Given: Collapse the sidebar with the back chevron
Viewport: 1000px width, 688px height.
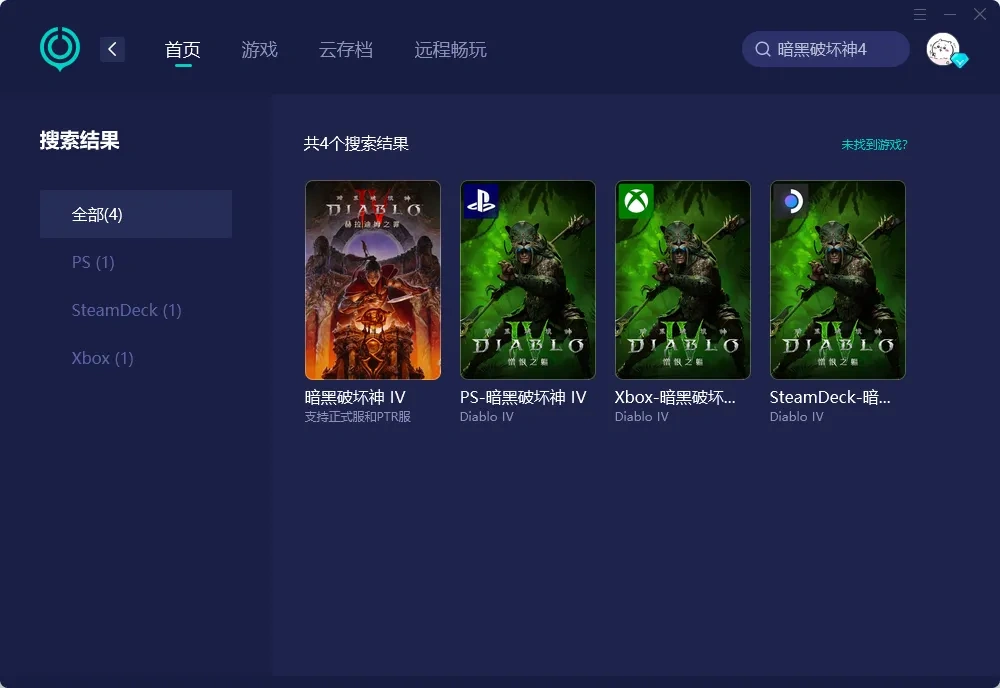Looking at the screenshot, I should pyautogui.click(x=112, y=48).
